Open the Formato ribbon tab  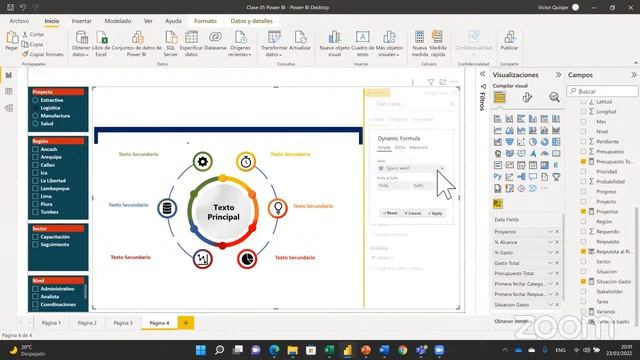pos(205,21)
